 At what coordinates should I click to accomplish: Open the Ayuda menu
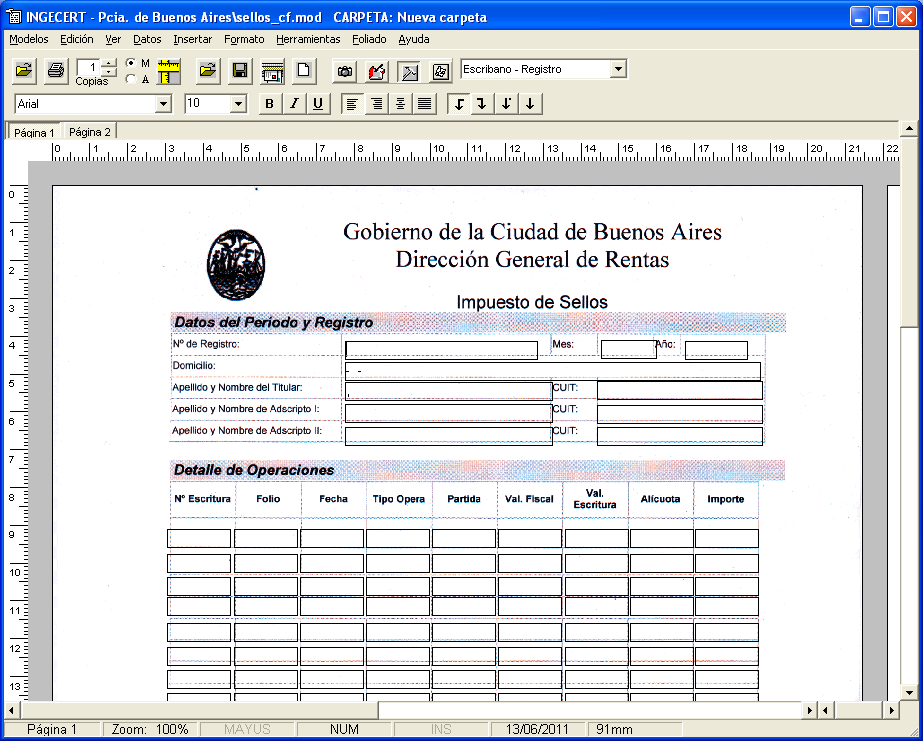[x=414, y=39]
